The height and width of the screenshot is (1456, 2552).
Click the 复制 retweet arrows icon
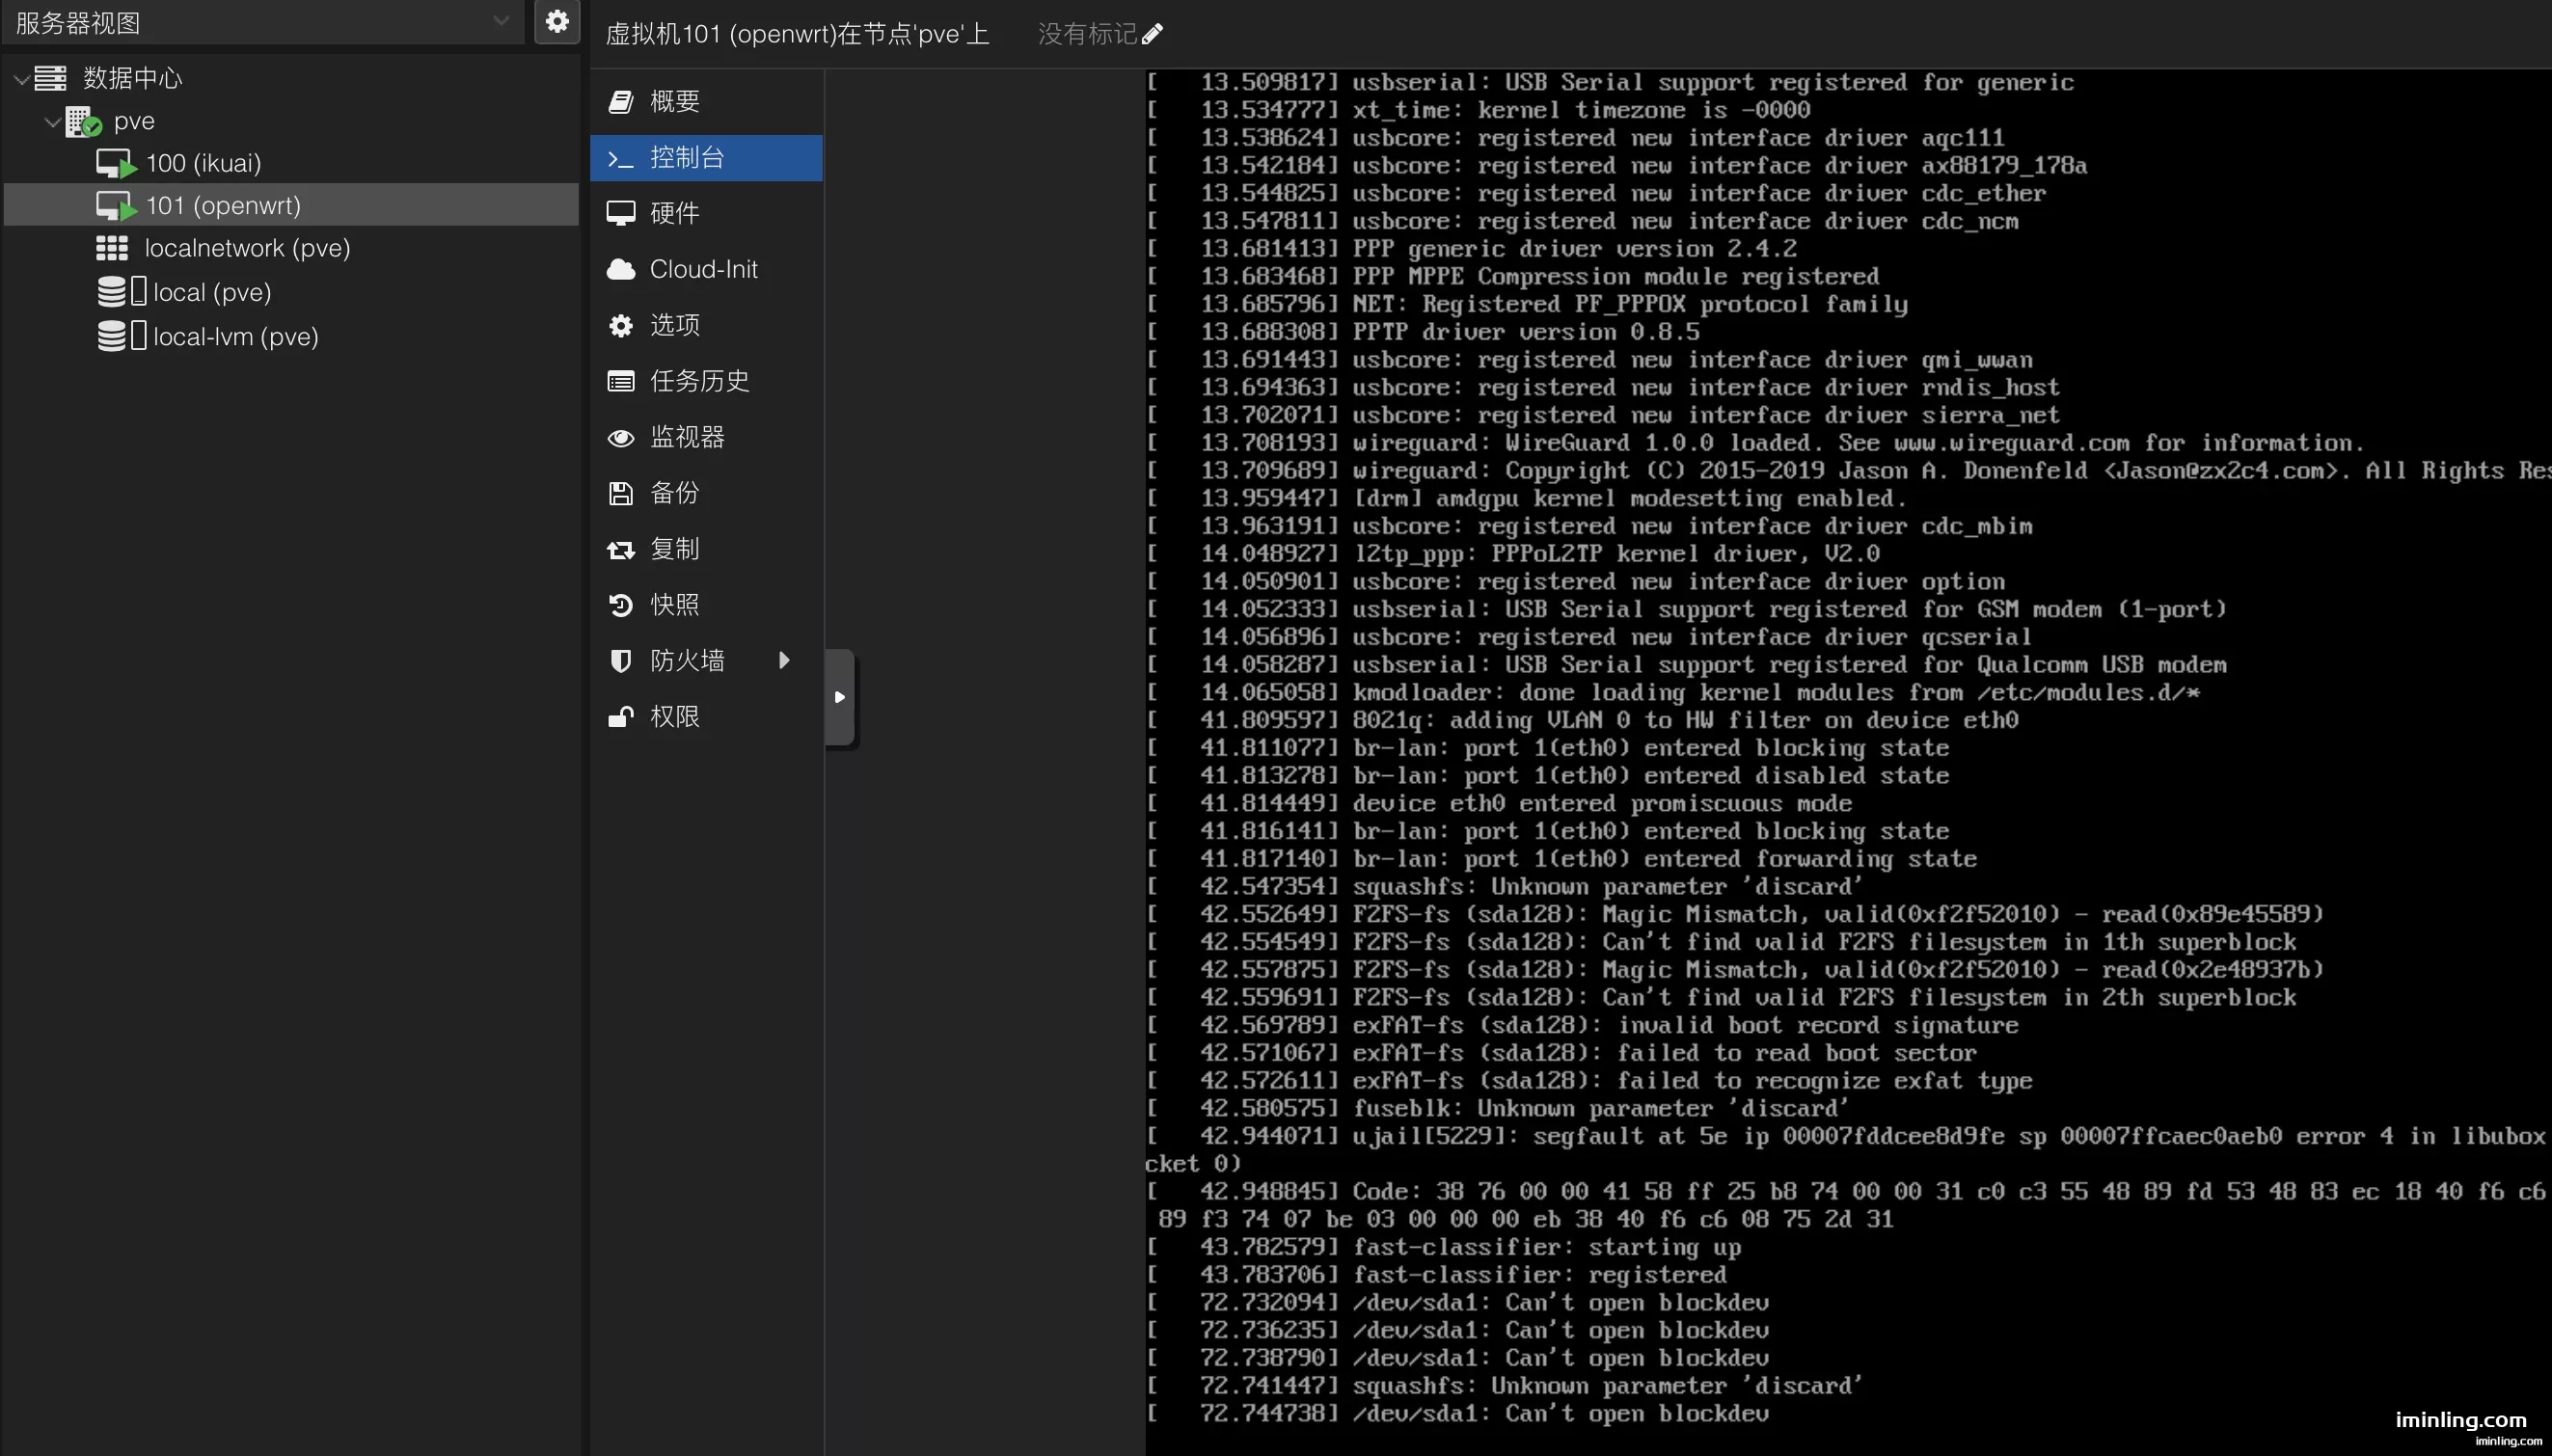pyautogui.click(x=621, y=549)
